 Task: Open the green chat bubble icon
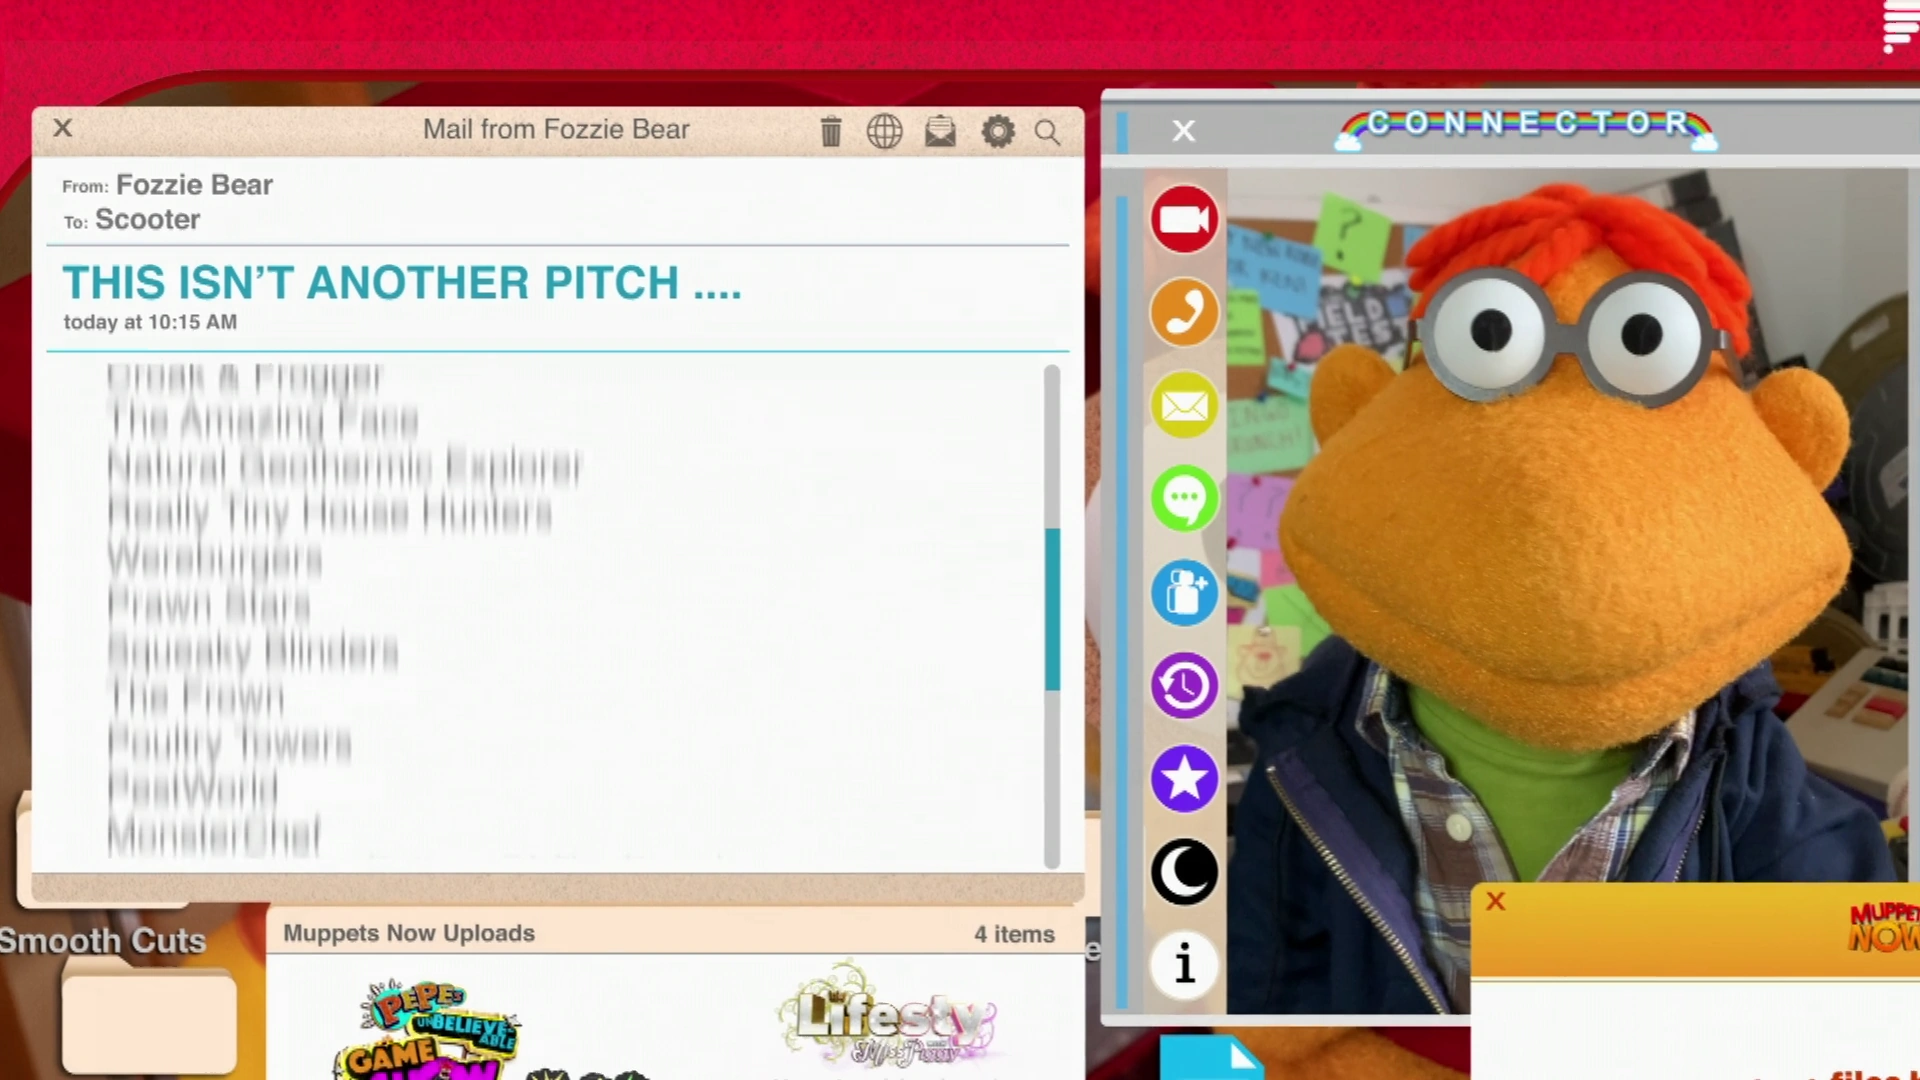click(1184, 498)
